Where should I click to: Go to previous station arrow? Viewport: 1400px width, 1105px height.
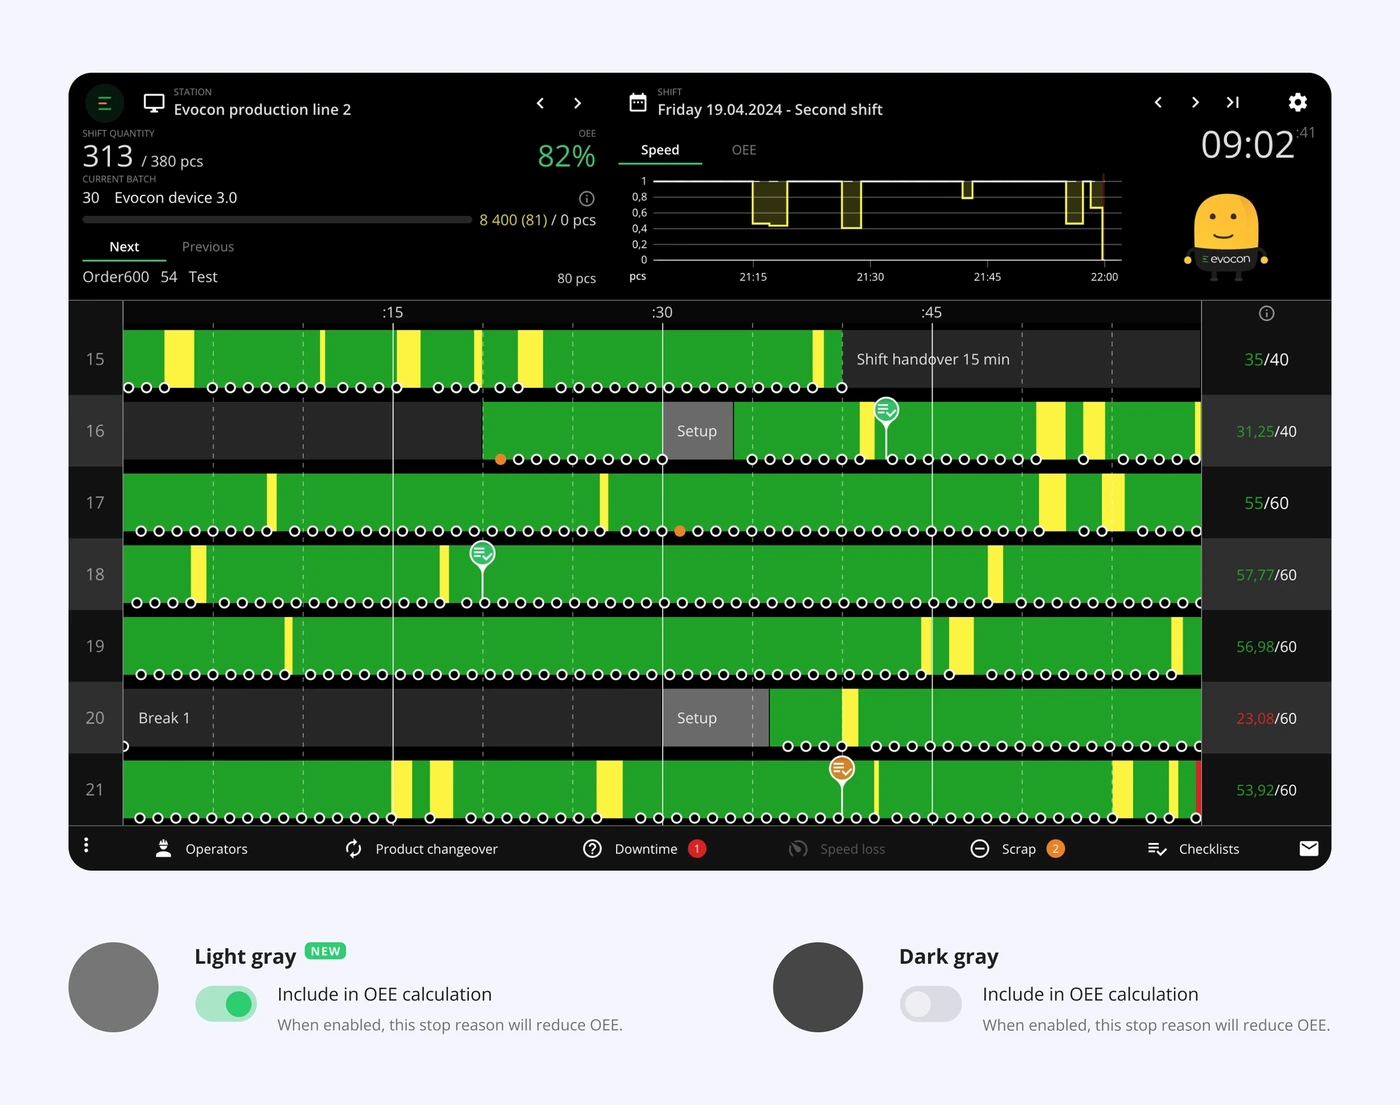[540, 103]
